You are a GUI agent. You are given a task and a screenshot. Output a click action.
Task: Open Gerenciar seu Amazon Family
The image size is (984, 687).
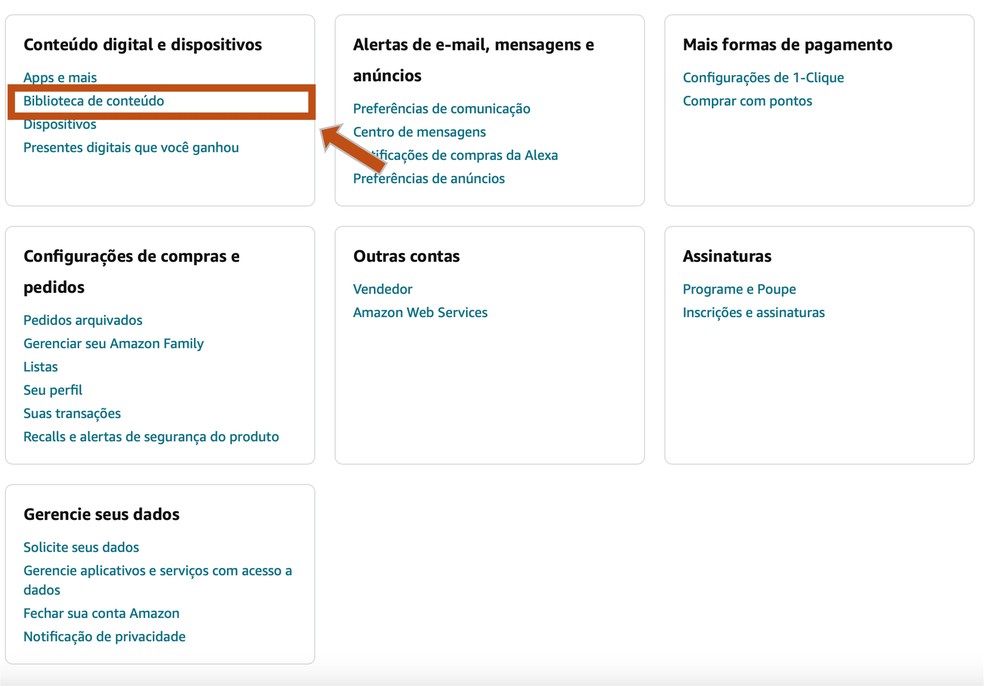113,343
